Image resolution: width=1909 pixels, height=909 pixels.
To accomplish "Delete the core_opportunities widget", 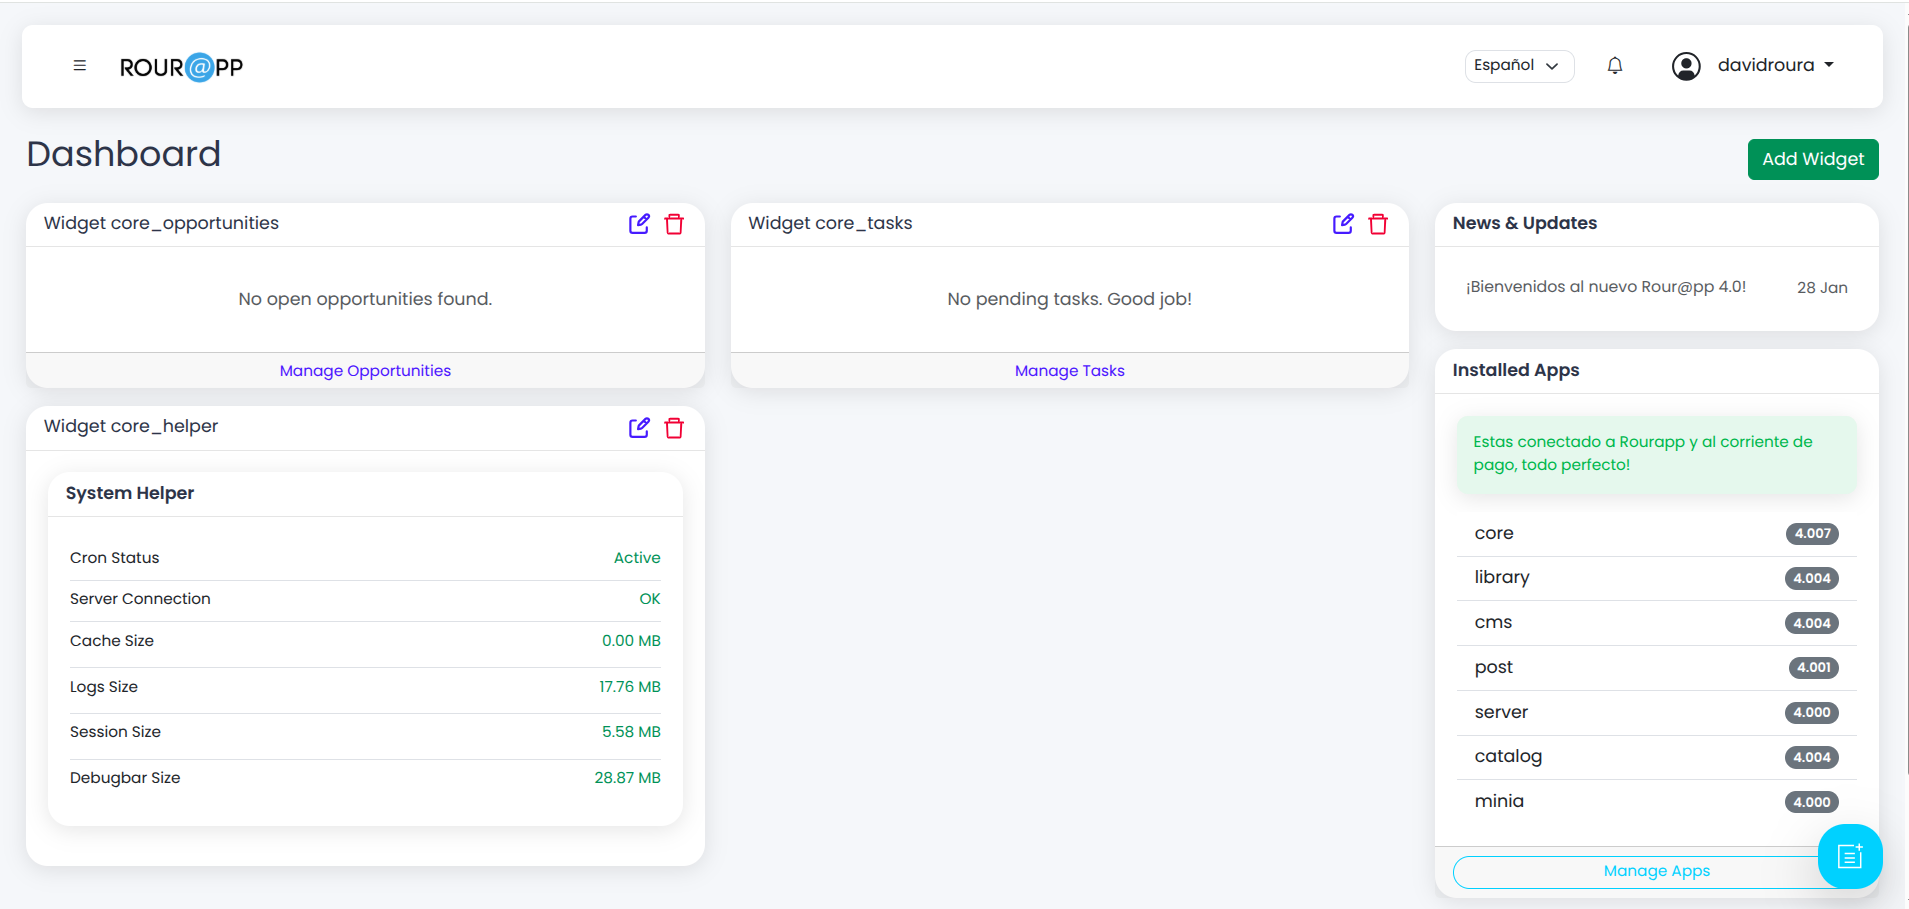I will pos(674,224).
